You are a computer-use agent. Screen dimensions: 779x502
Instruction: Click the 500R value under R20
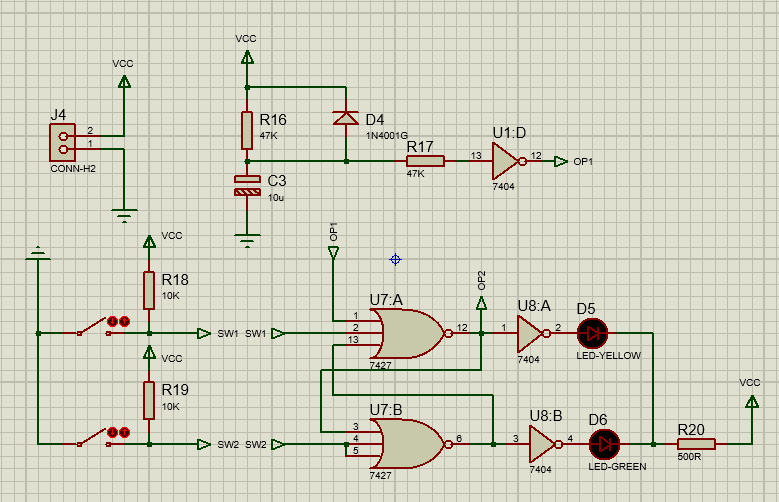[690, 456]
